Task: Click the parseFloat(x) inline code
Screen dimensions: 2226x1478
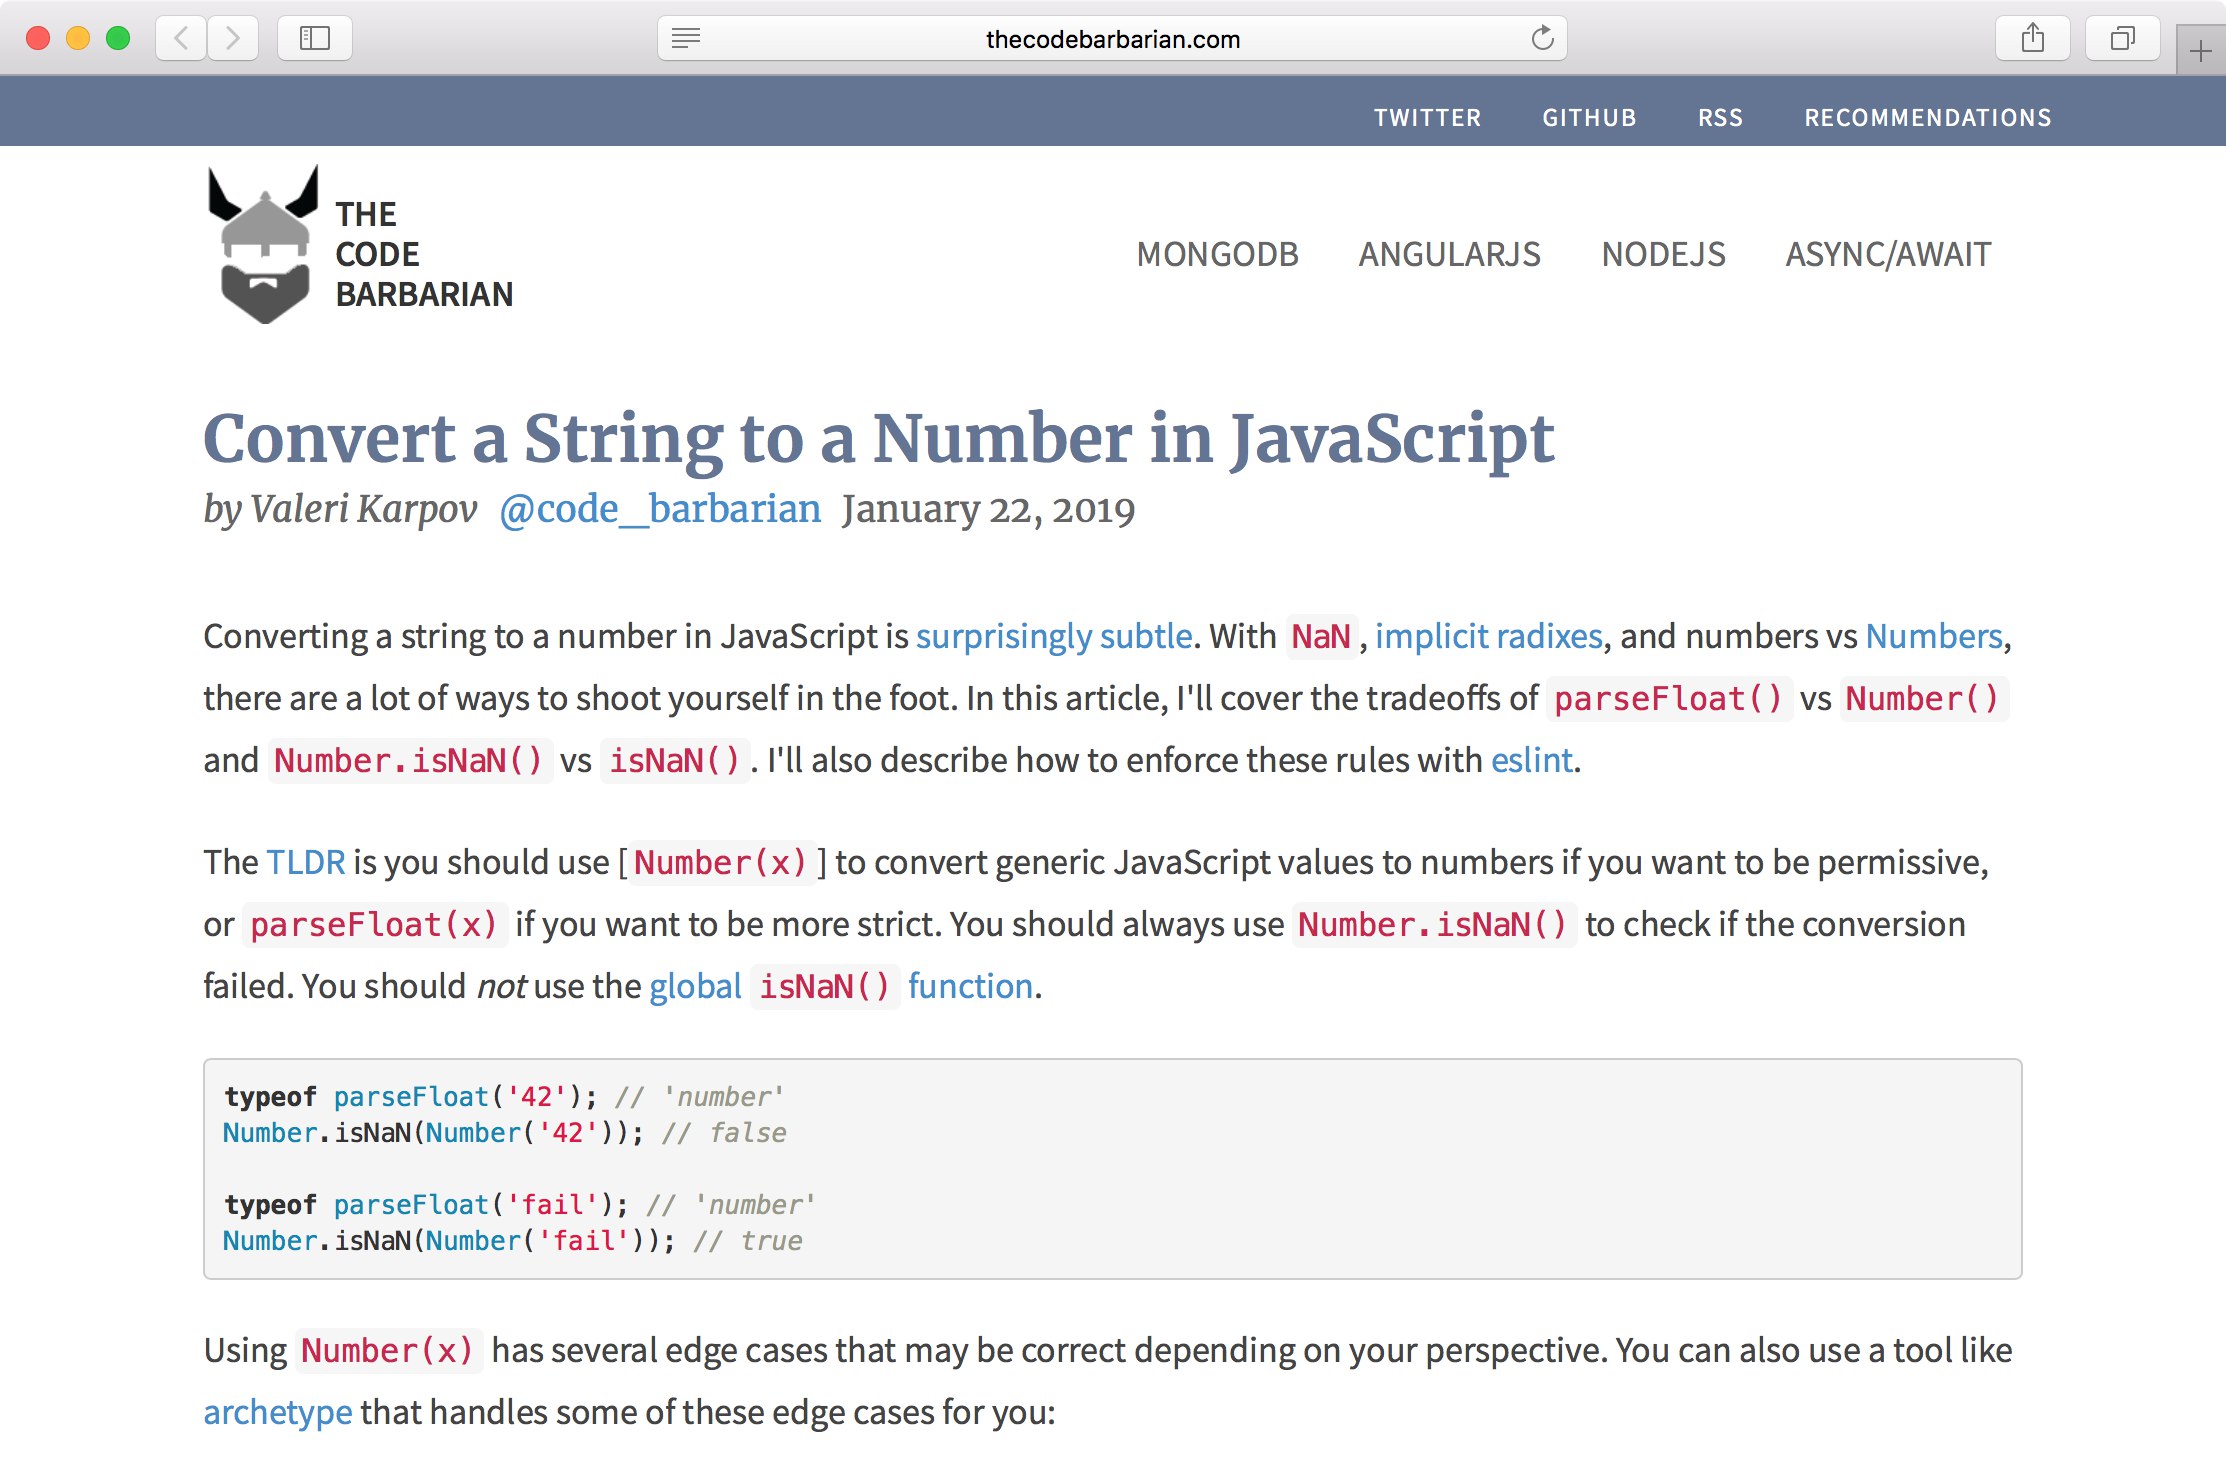Action: pyautogui.click(x=374, y=924)
